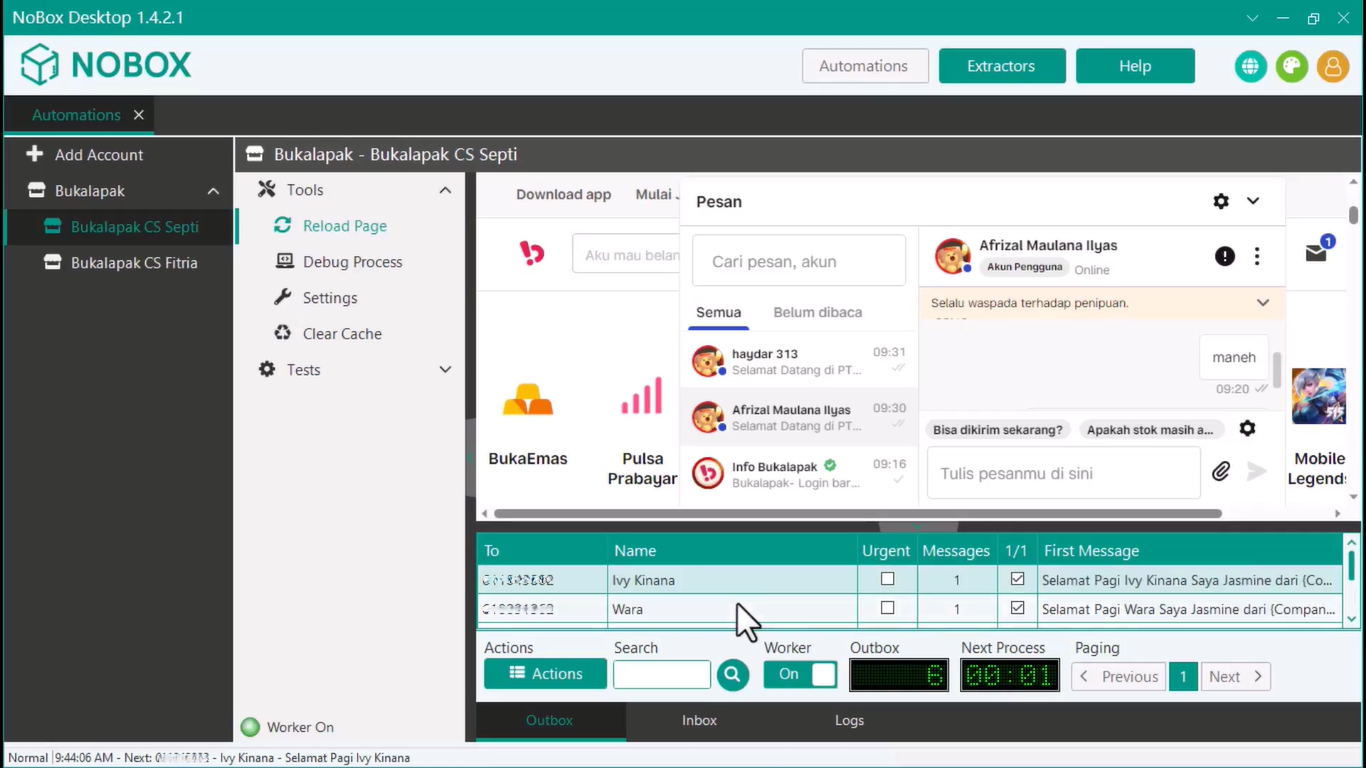
Task: Toggle the Worker On switch
Action: (800, 675)
